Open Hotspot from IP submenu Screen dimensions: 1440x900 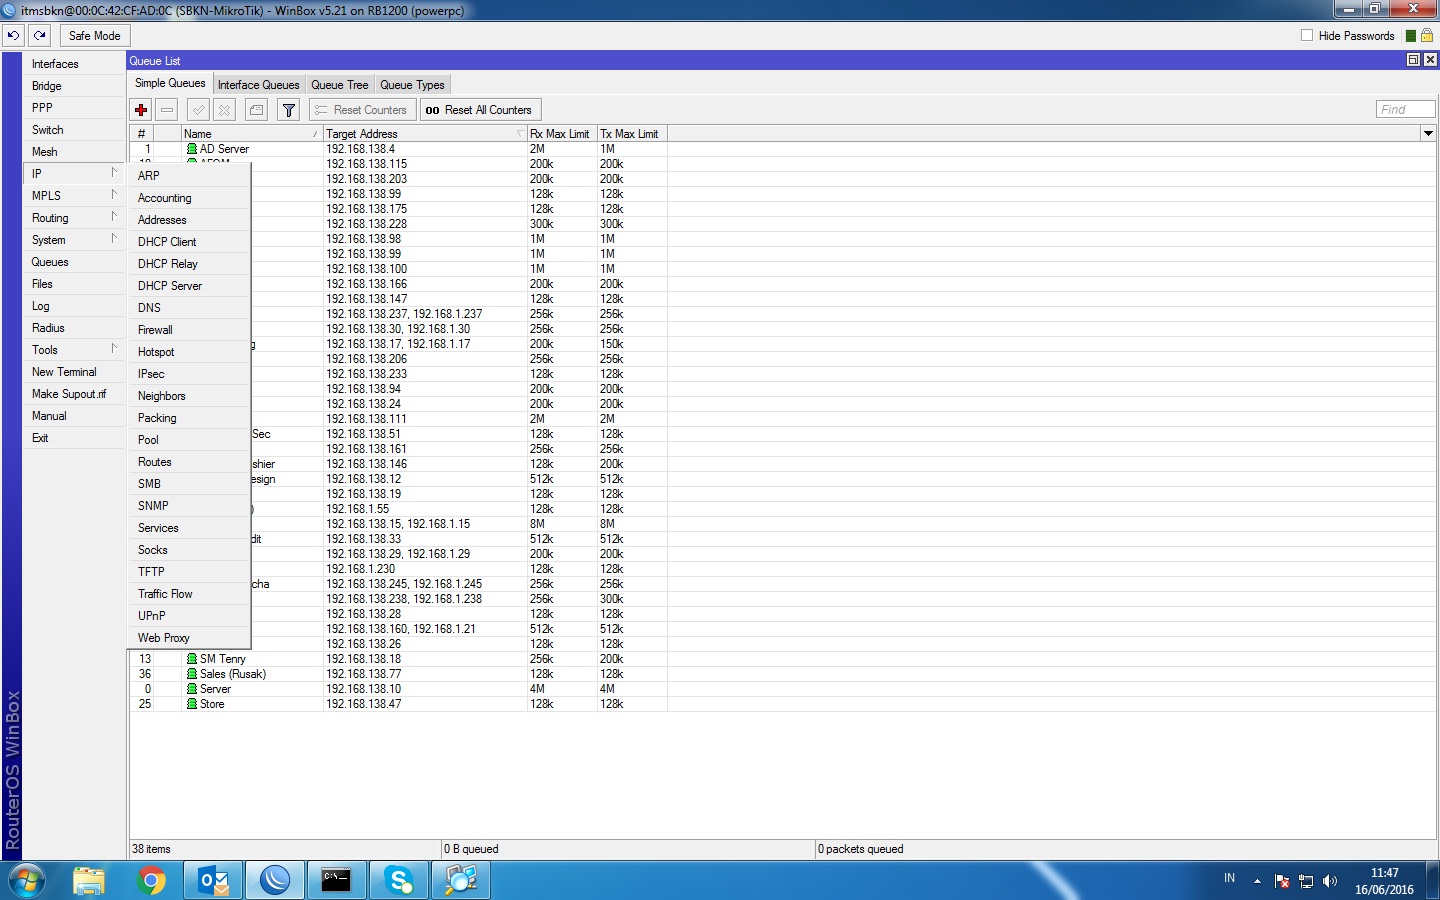point(189,352)
